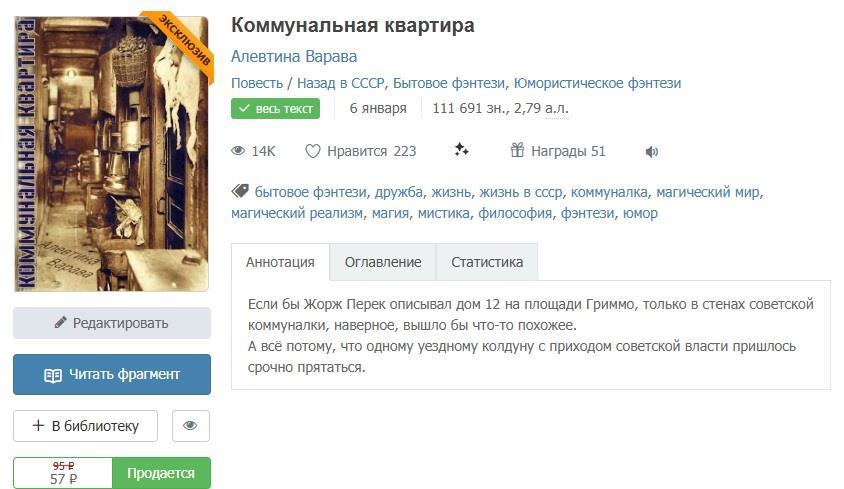This screenshot has width=844, height=489.
Task: Click the heart icon to like the book
Action: tap(313, 151)
